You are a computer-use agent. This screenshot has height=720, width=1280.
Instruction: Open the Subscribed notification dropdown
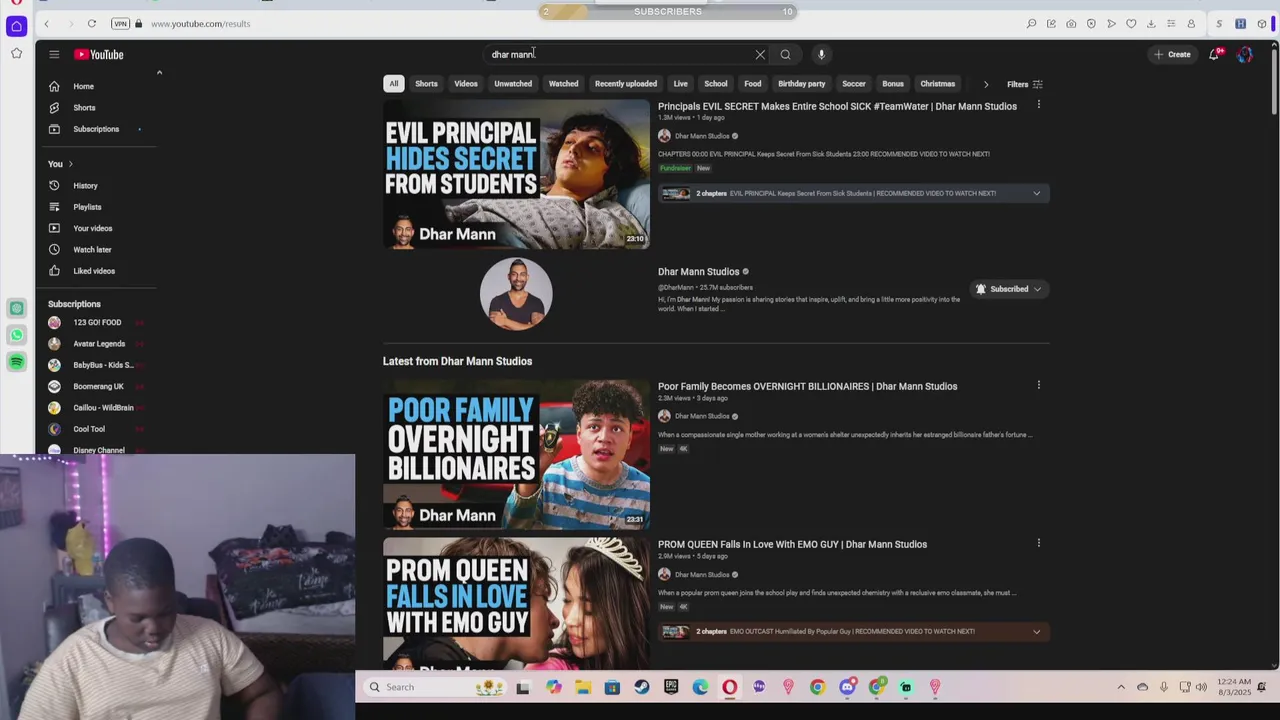pyautogui.click(x=1009, y=289)
